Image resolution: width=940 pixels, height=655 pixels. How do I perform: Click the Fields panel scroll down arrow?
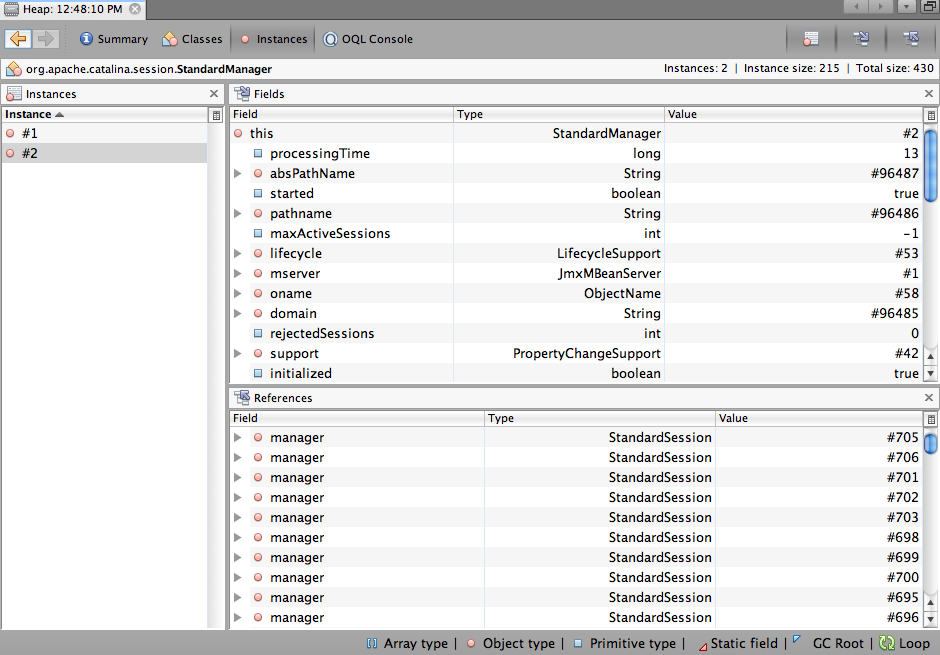(x=930, y=373)
